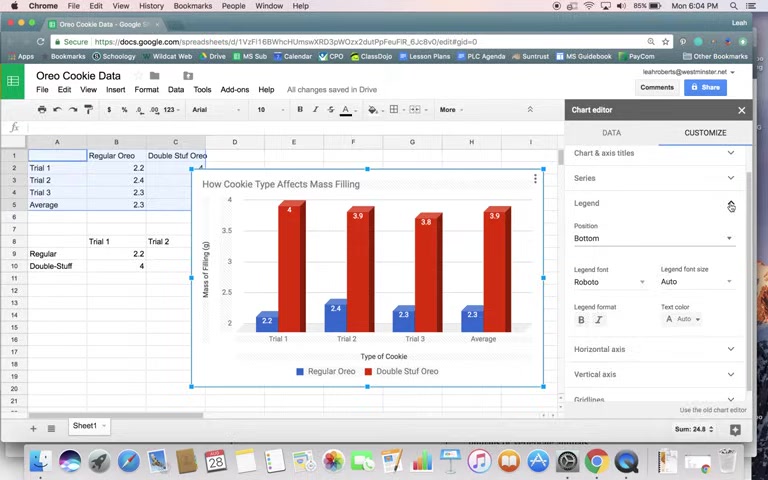Reload the page in Chrome
This screenshot has height=480, width=768.
pos(40,42)
